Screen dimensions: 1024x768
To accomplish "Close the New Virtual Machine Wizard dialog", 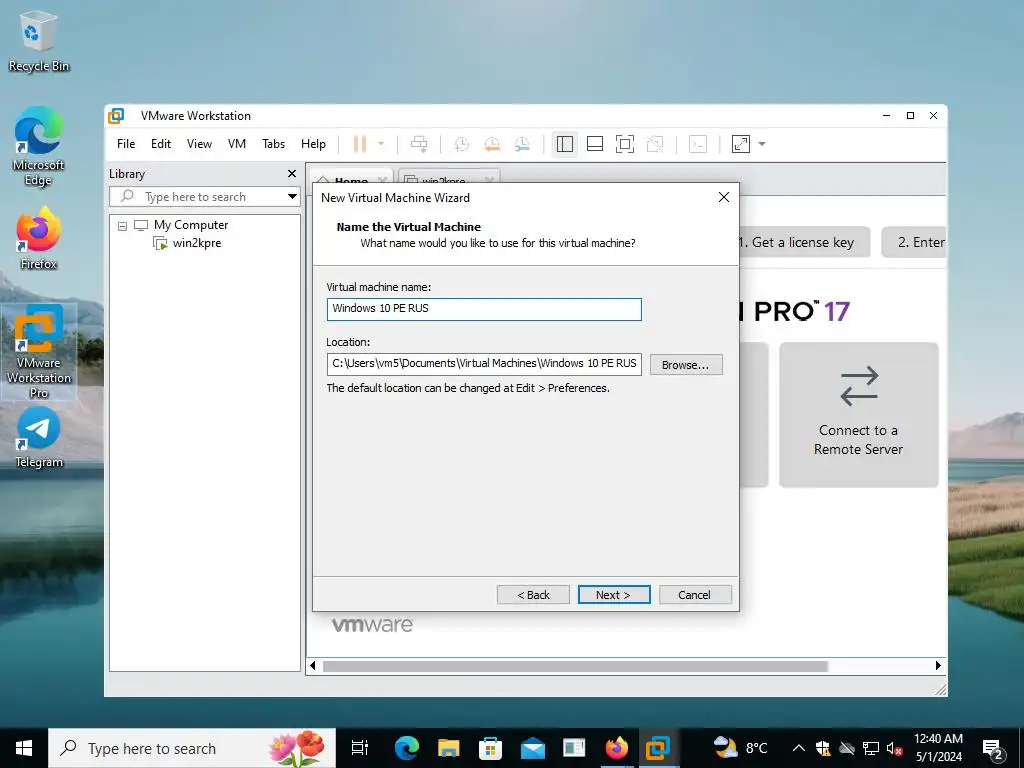I will point(724,197).
